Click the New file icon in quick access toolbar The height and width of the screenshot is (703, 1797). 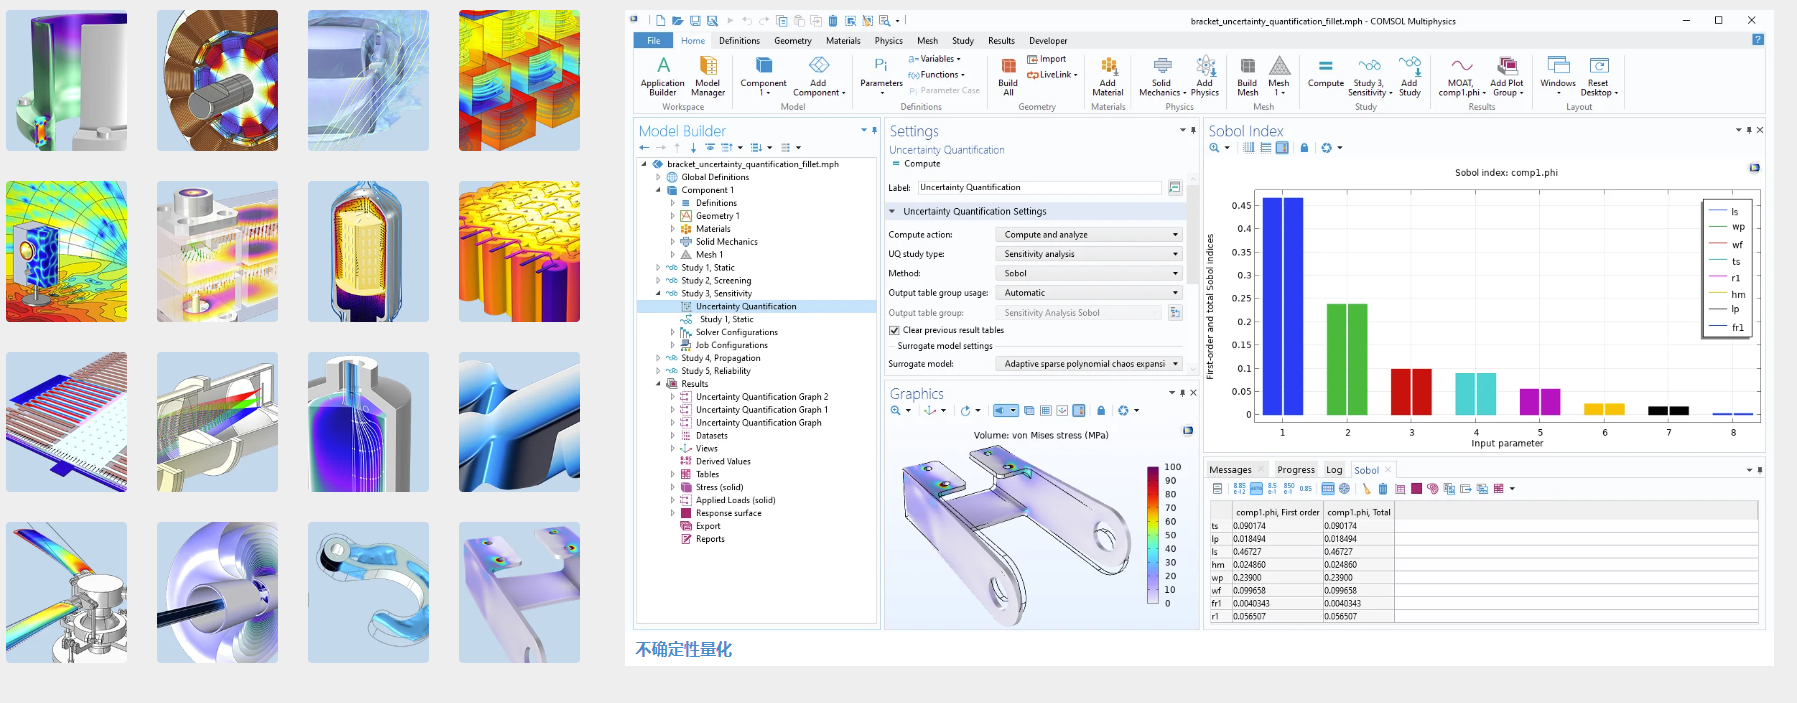click(660, 21)
